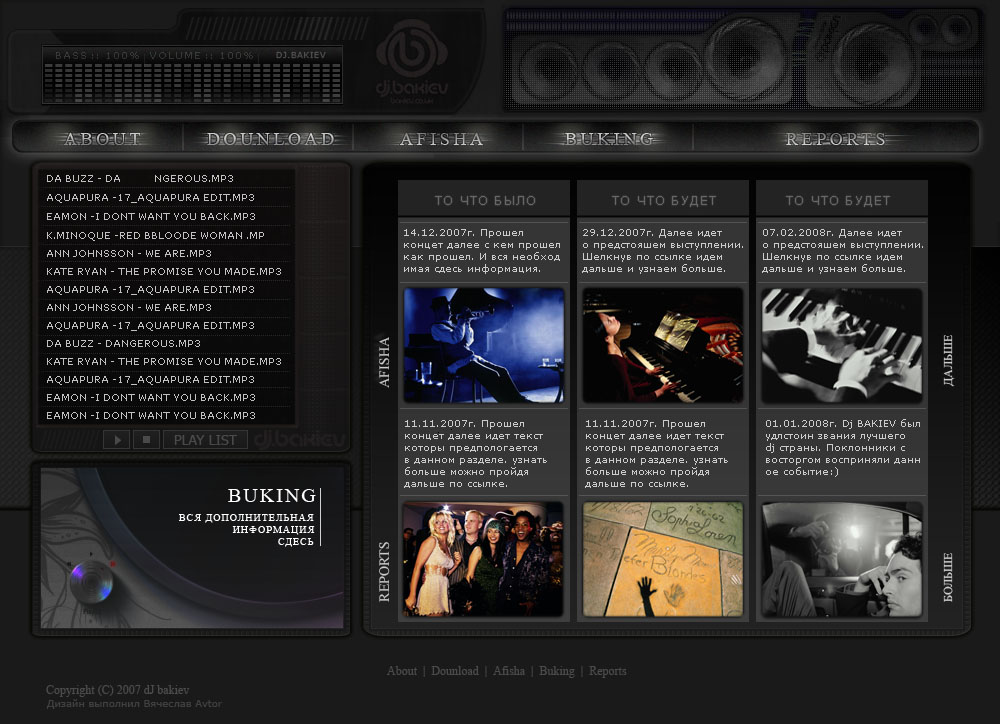
Task: Follow the footer Buking link
Action: click(x=557, y=670)
